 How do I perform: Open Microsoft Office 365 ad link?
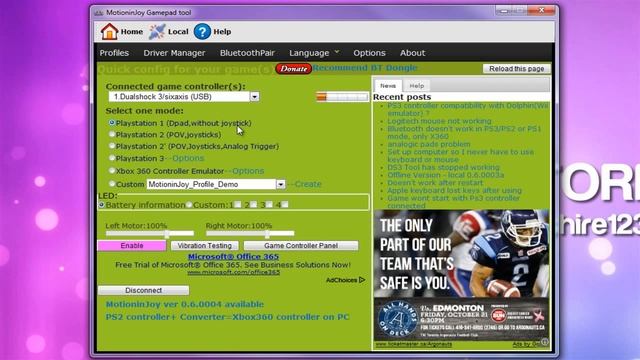coord(233,256)
